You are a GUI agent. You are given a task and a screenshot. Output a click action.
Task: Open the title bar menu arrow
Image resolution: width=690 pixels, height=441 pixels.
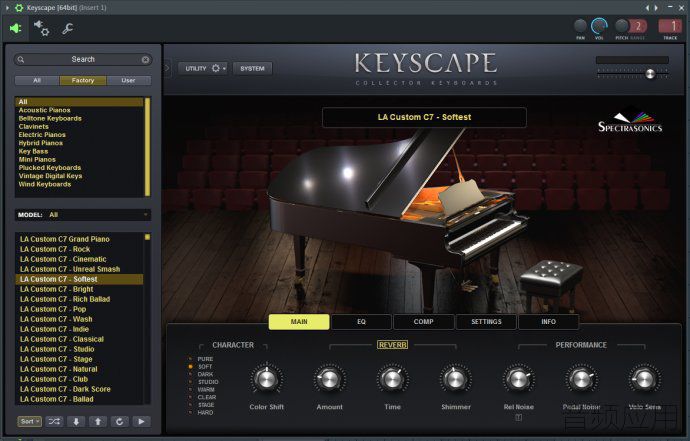[x=7, y=7]
